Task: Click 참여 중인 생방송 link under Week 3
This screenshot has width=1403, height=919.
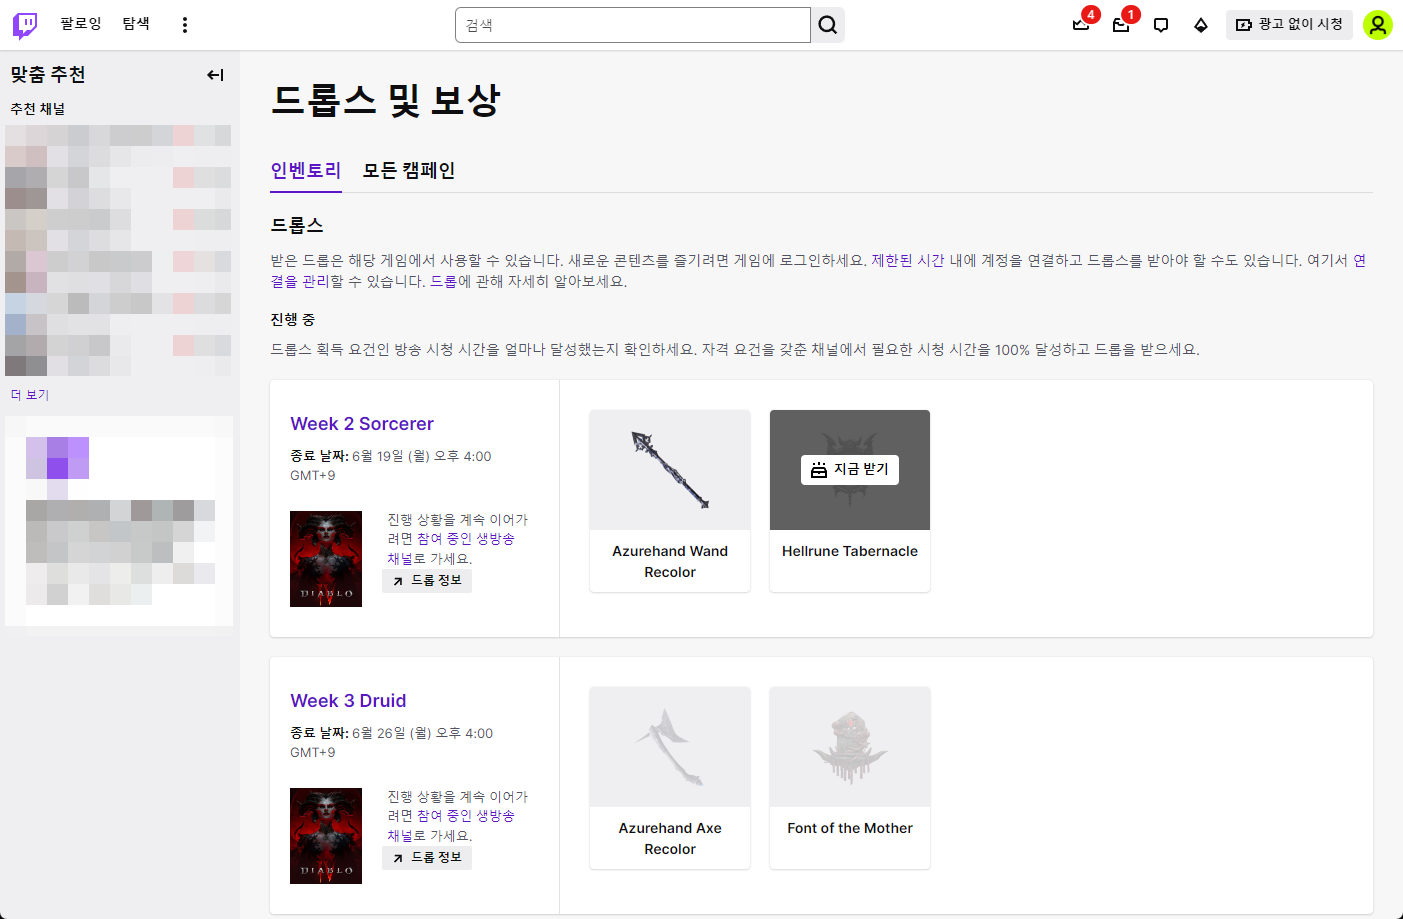Action: click(466, 816)
